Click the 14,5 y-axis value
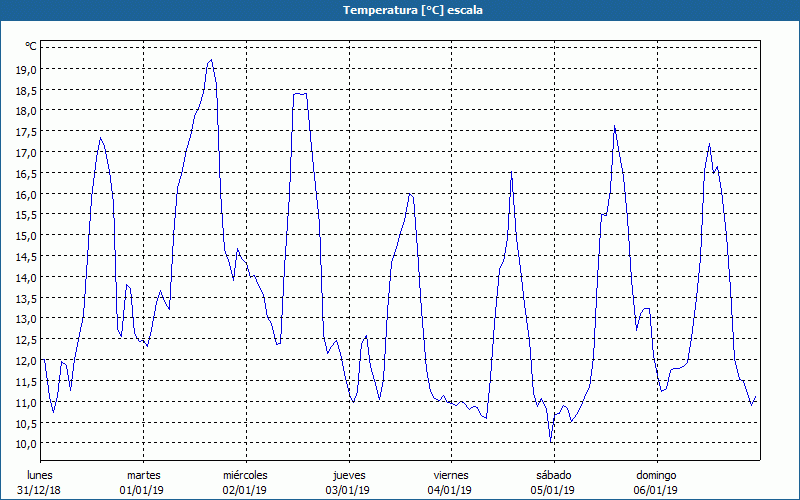The width and height of the screenshot is (800, 500). (26, 257)
